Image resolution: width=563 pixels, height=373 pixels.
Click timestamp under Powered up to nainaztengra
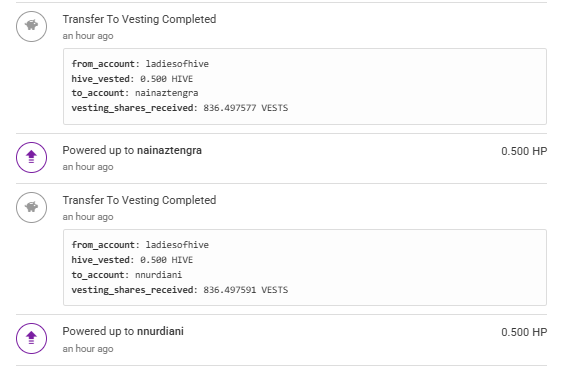88,167
